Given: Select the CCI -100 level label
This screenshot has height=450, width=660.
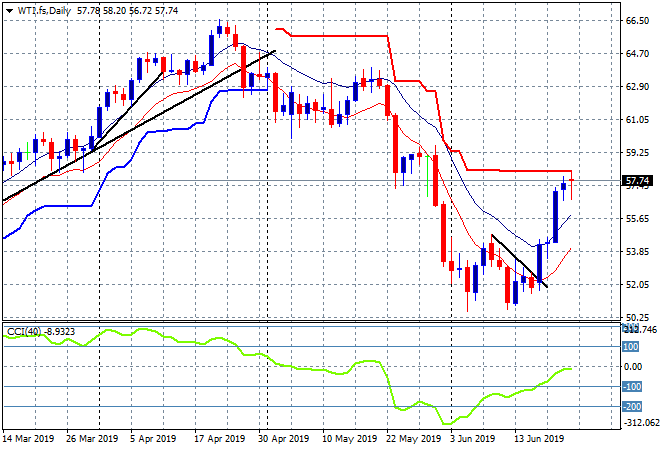Looking at the screenshot, I should coord(632,386).
